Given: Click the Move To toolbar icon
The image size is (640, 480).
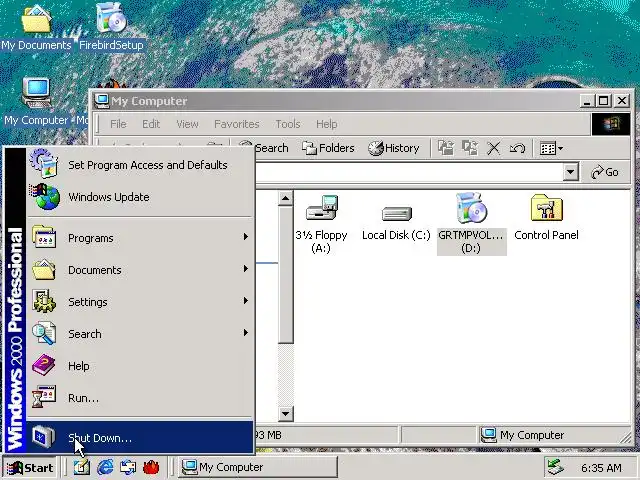Looking at the screenshot, I should 446,148.
